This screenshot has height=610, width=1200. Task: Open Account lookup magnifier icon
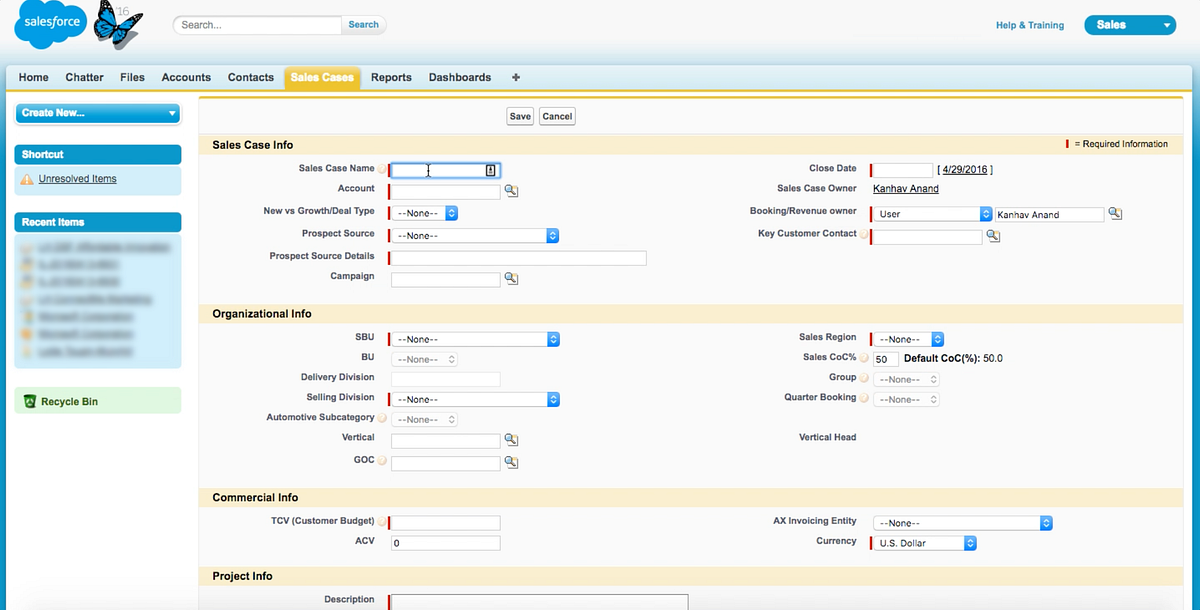[x=511, y=190]
